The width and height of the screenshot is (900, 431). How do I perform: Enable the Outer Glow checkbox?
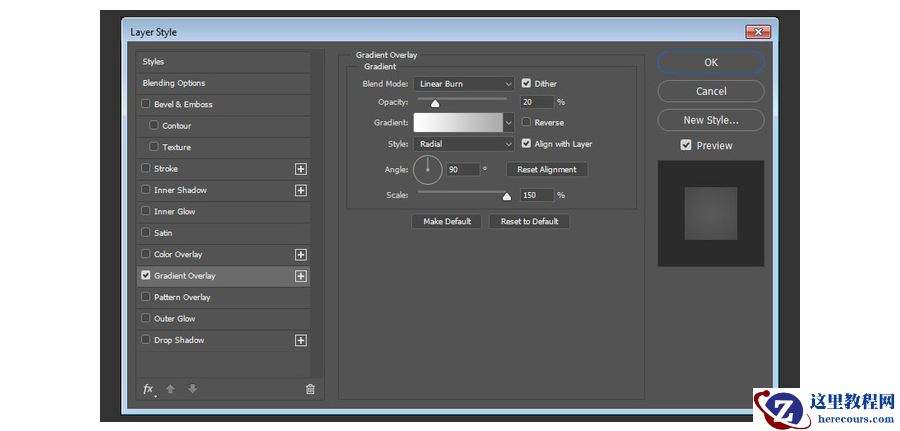pos(146,318)
